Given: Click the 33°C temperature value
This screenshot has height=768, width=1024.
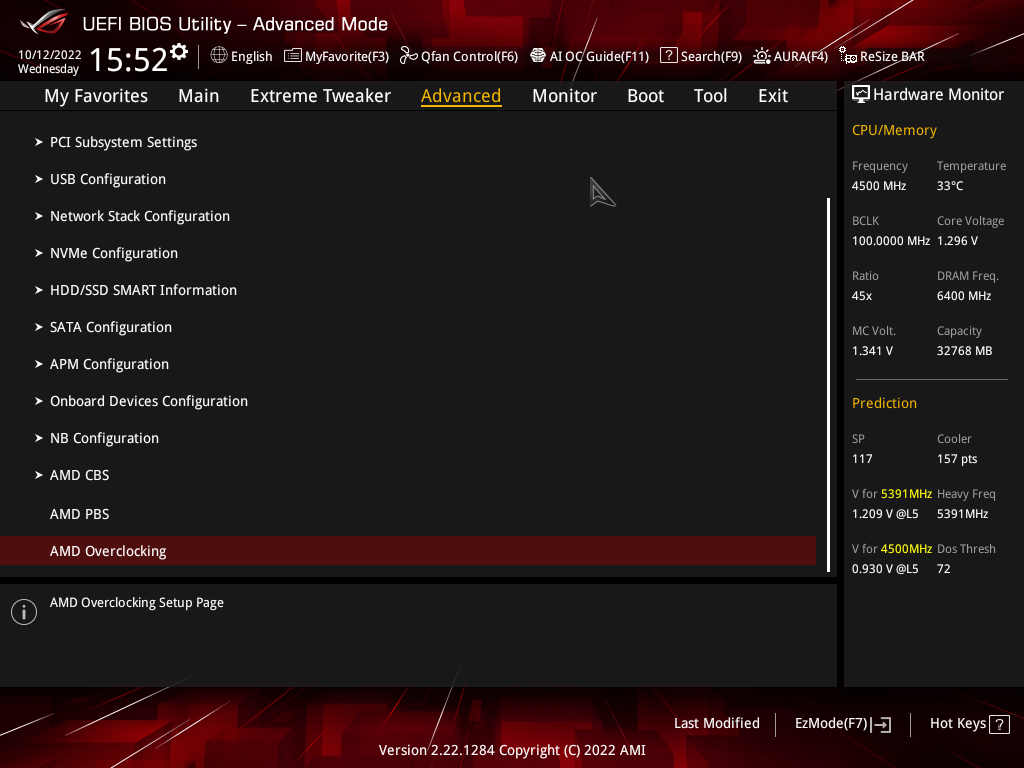Looking at the screenshot, I should coord(950,185).
